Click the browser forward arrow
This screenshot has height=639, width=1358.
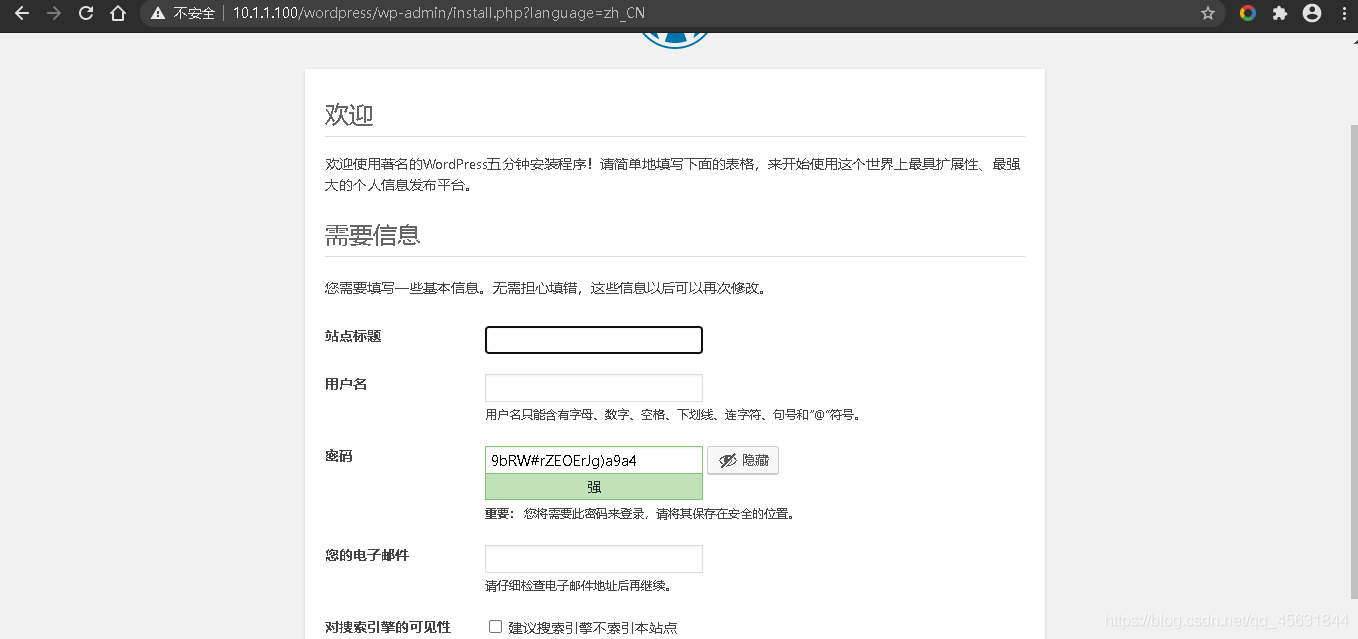pyautogui.click(x=54, y=13)
